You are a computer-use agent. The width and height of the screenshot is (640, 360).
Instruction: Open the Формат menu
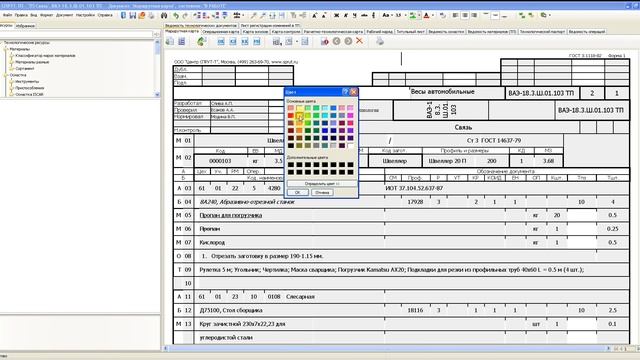pyautogui.click(x=47, y=15)
